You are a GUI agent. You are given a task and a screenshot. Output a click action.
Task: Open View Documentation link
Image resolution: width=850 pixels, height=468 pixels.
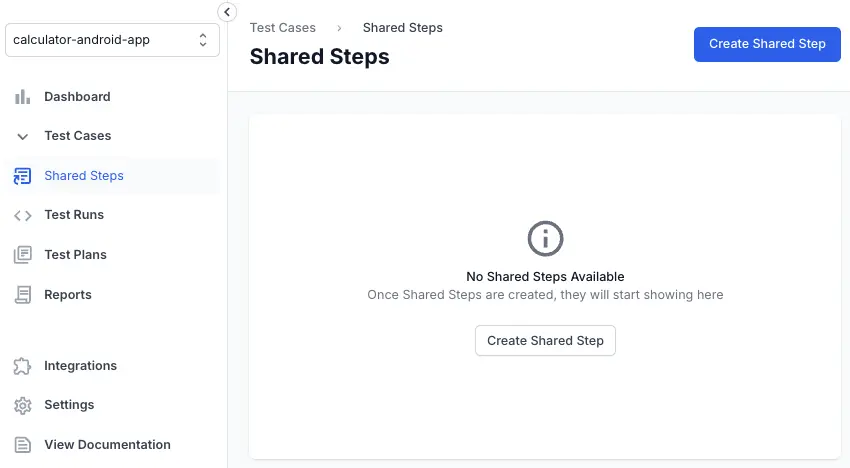click(x=107, y=445)
